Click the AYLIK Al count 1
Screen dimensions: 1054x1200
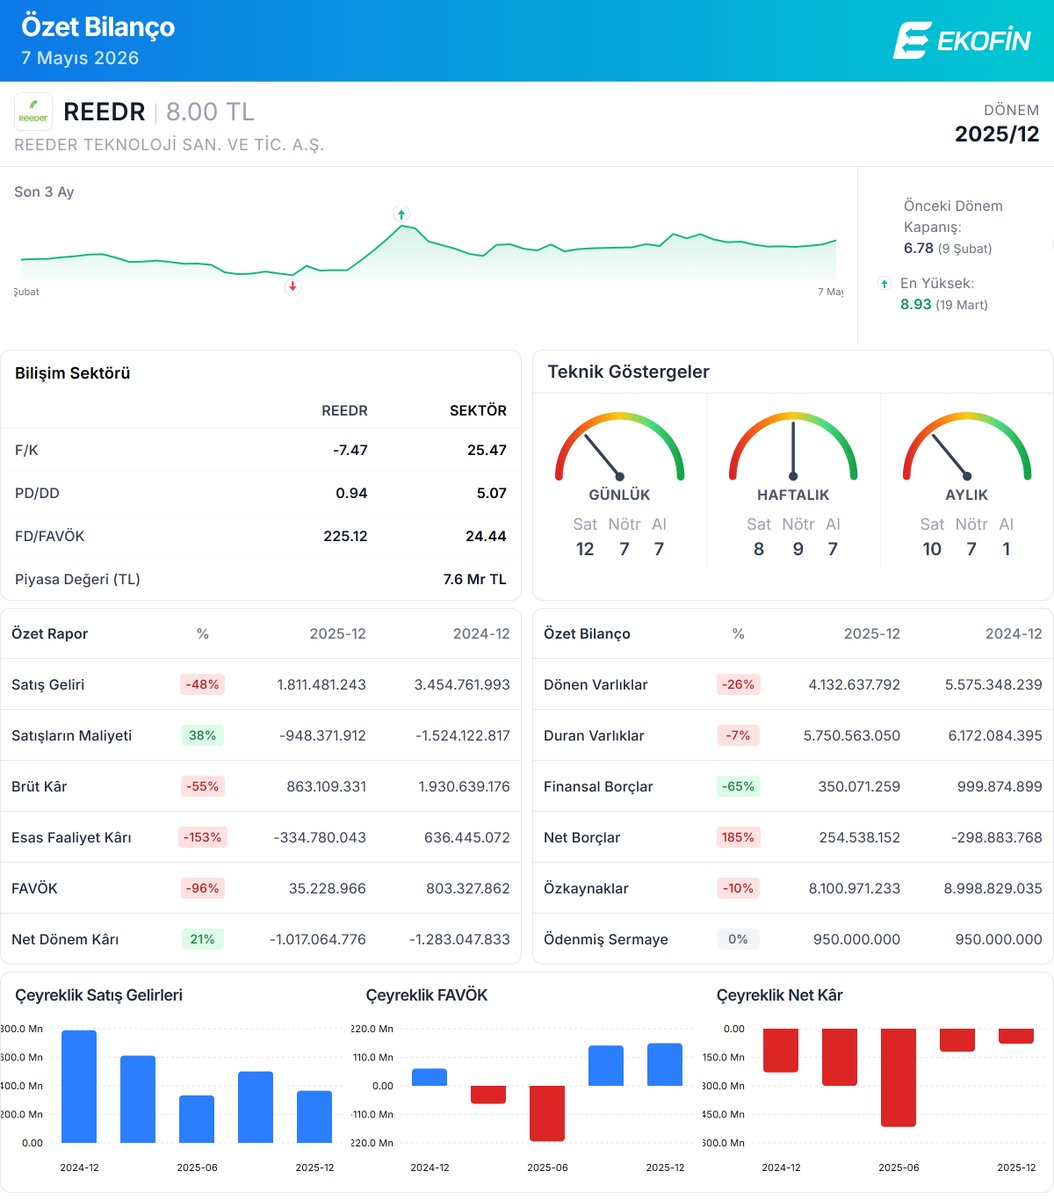pyautogui.click(x=1006, y=549)
